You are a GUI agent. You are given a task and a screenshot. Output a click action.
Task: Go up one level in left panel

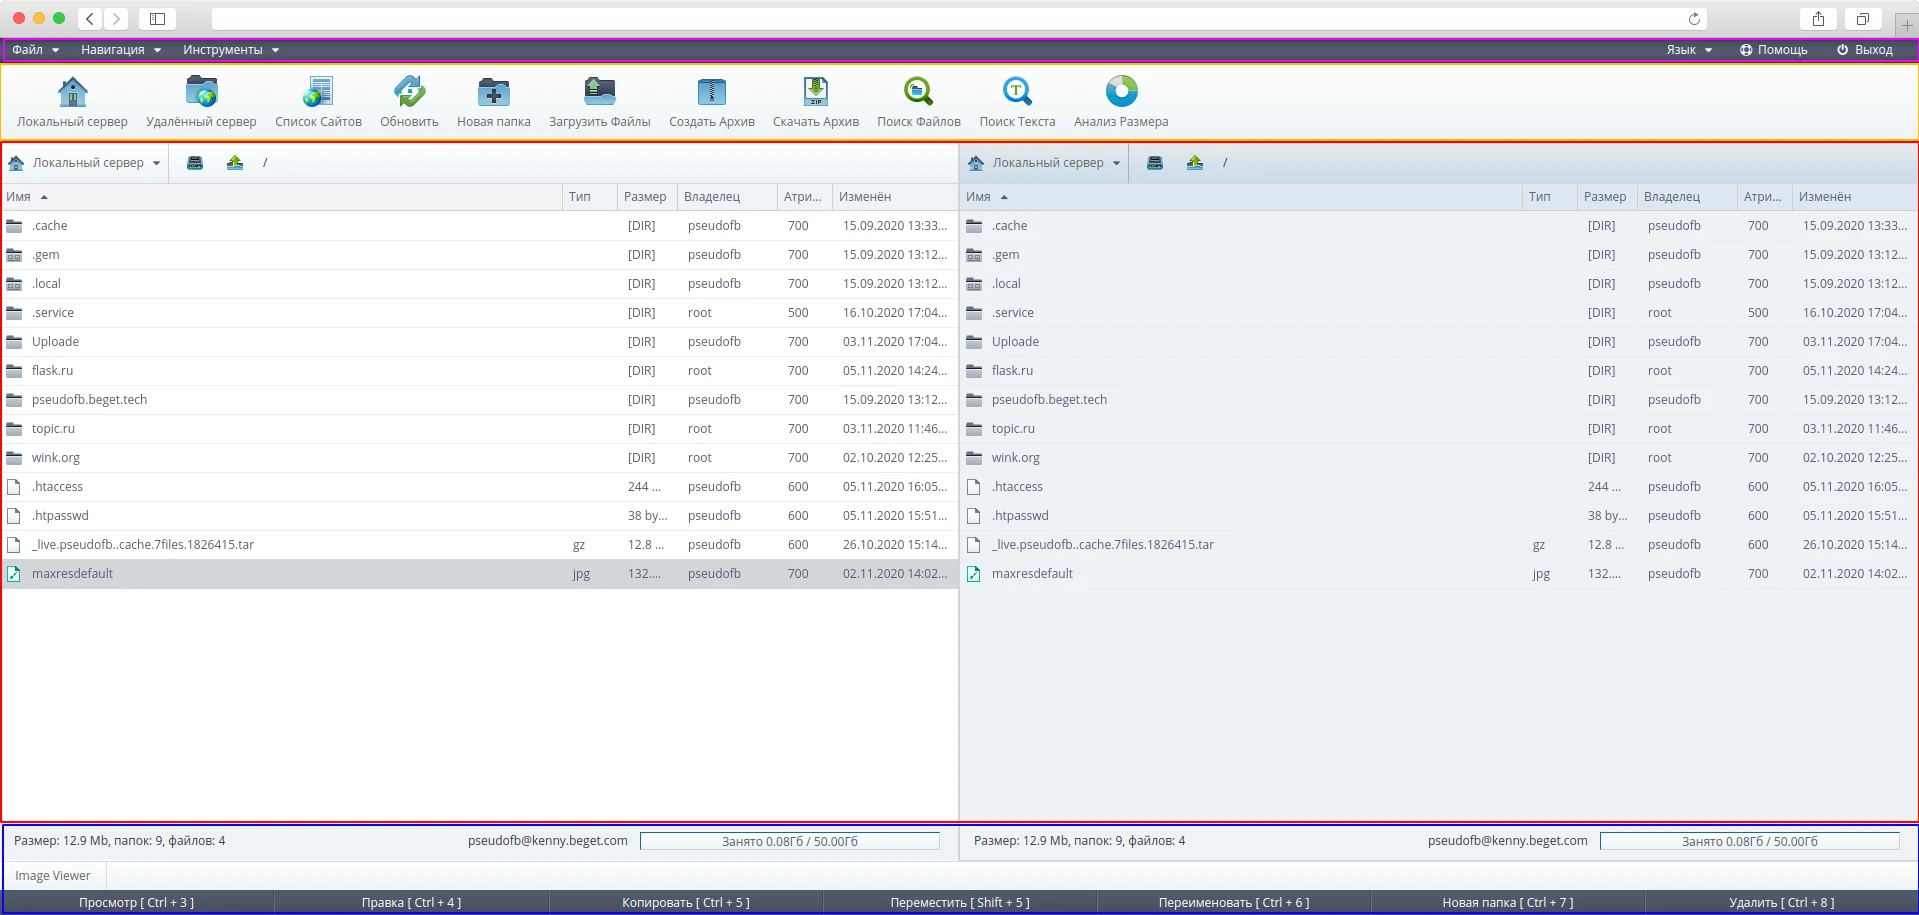coord(235,163)
